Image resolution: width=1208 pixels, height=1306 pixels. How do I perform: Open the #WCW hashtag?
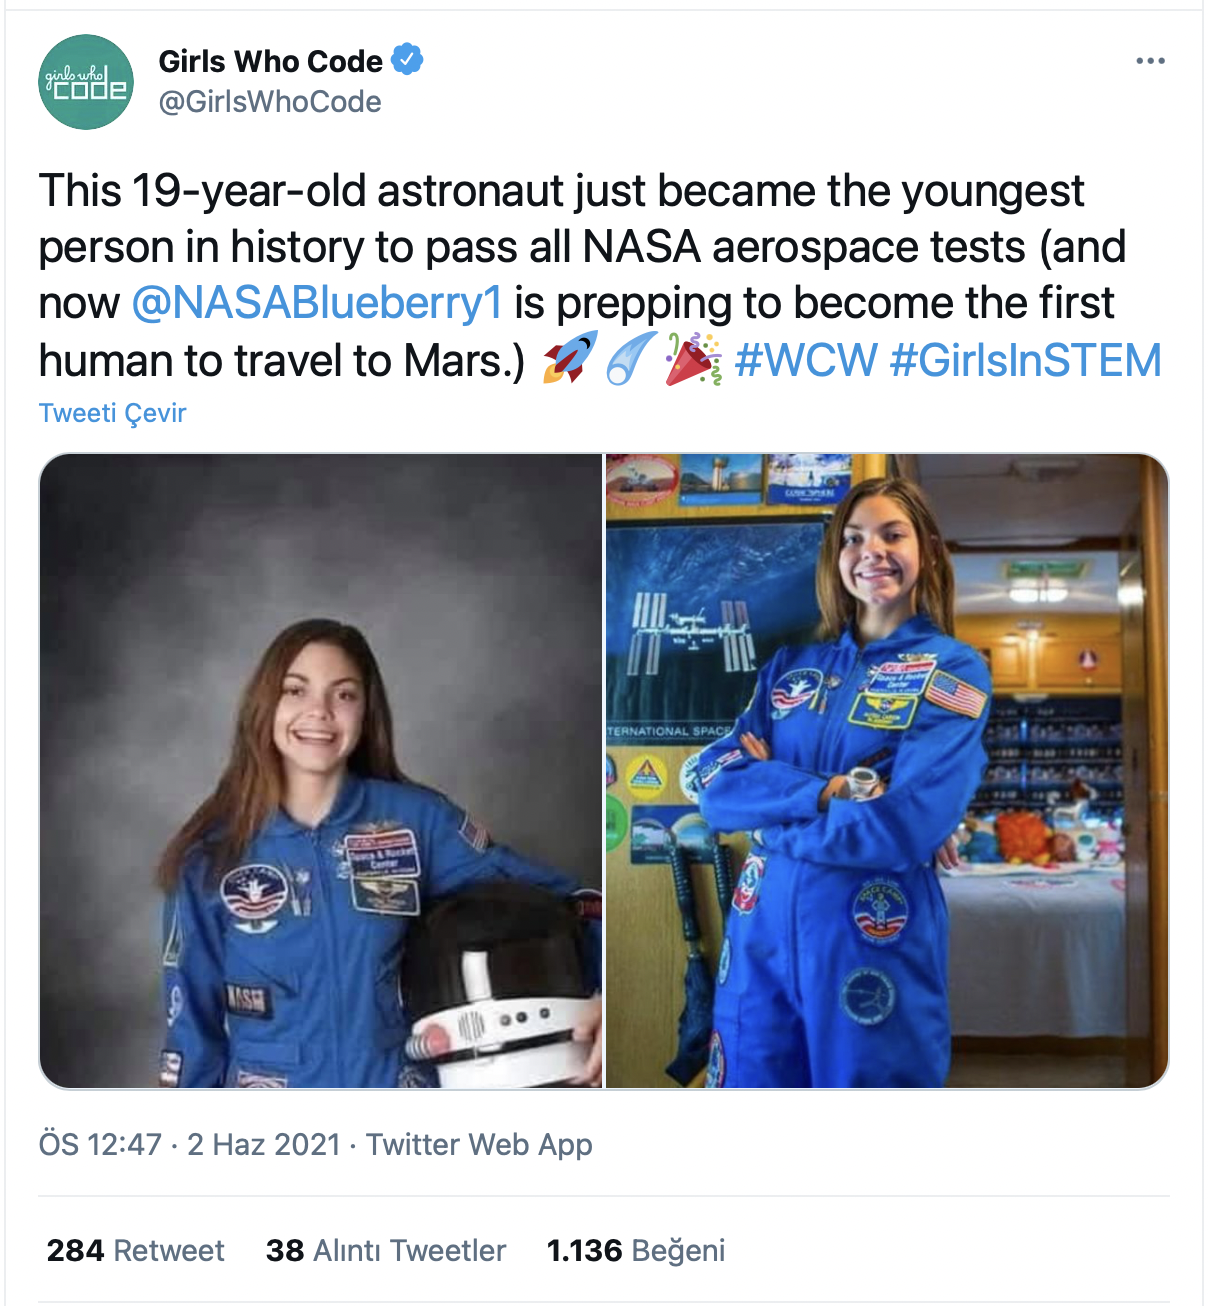806,360
